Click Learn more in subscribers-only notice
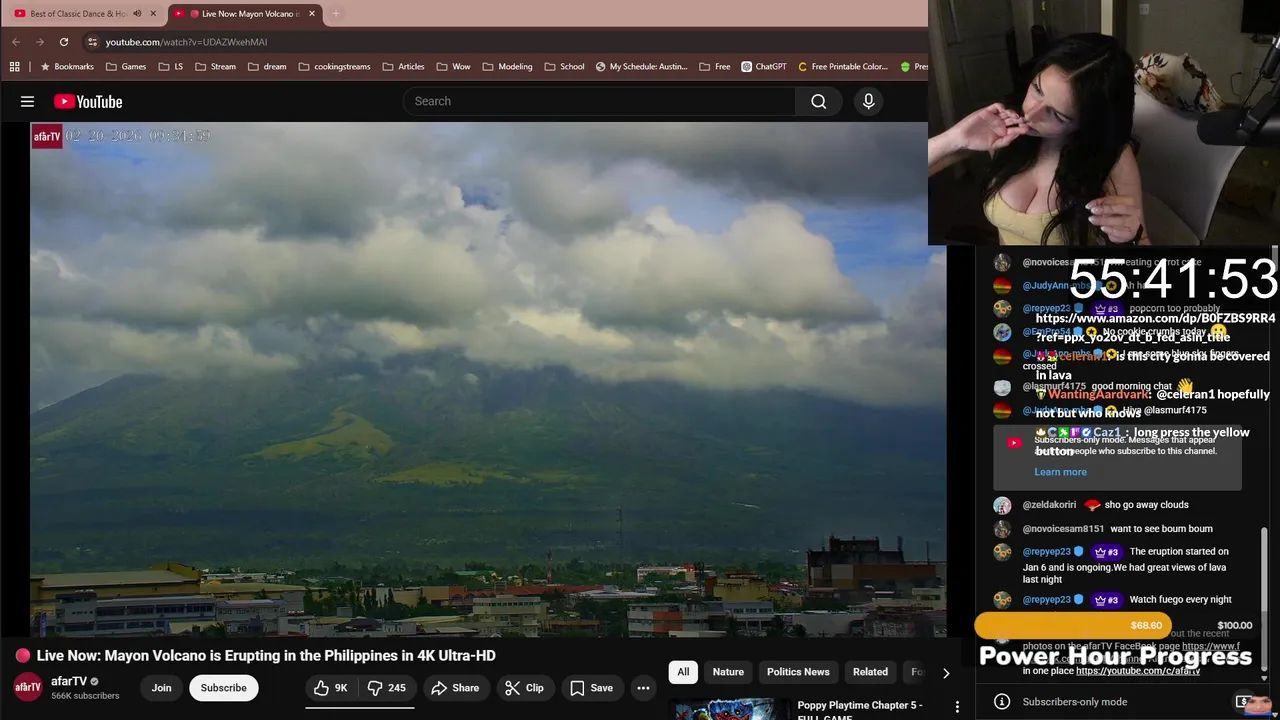Image resolution: width=1280 pixels, height=720 pixels. 1060,472
